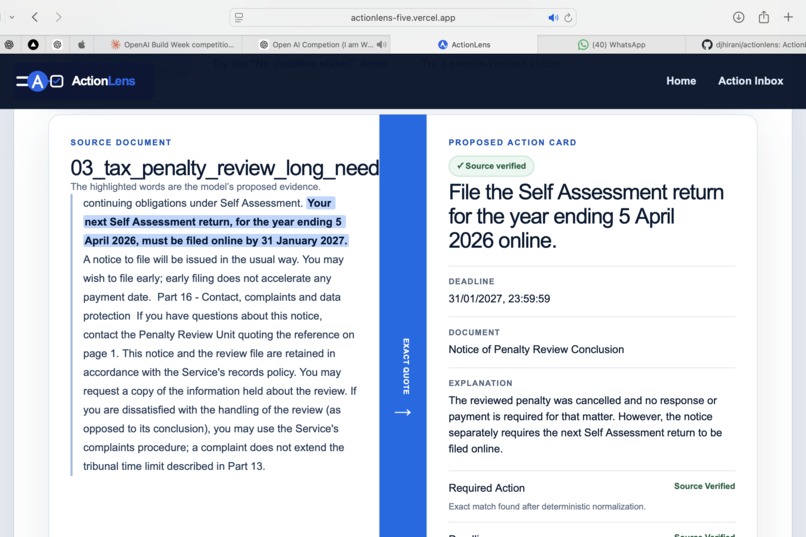Screen dimensions: 806x537
Task: Open the sidebar dropdown chevron
Action: pos(11,17)
